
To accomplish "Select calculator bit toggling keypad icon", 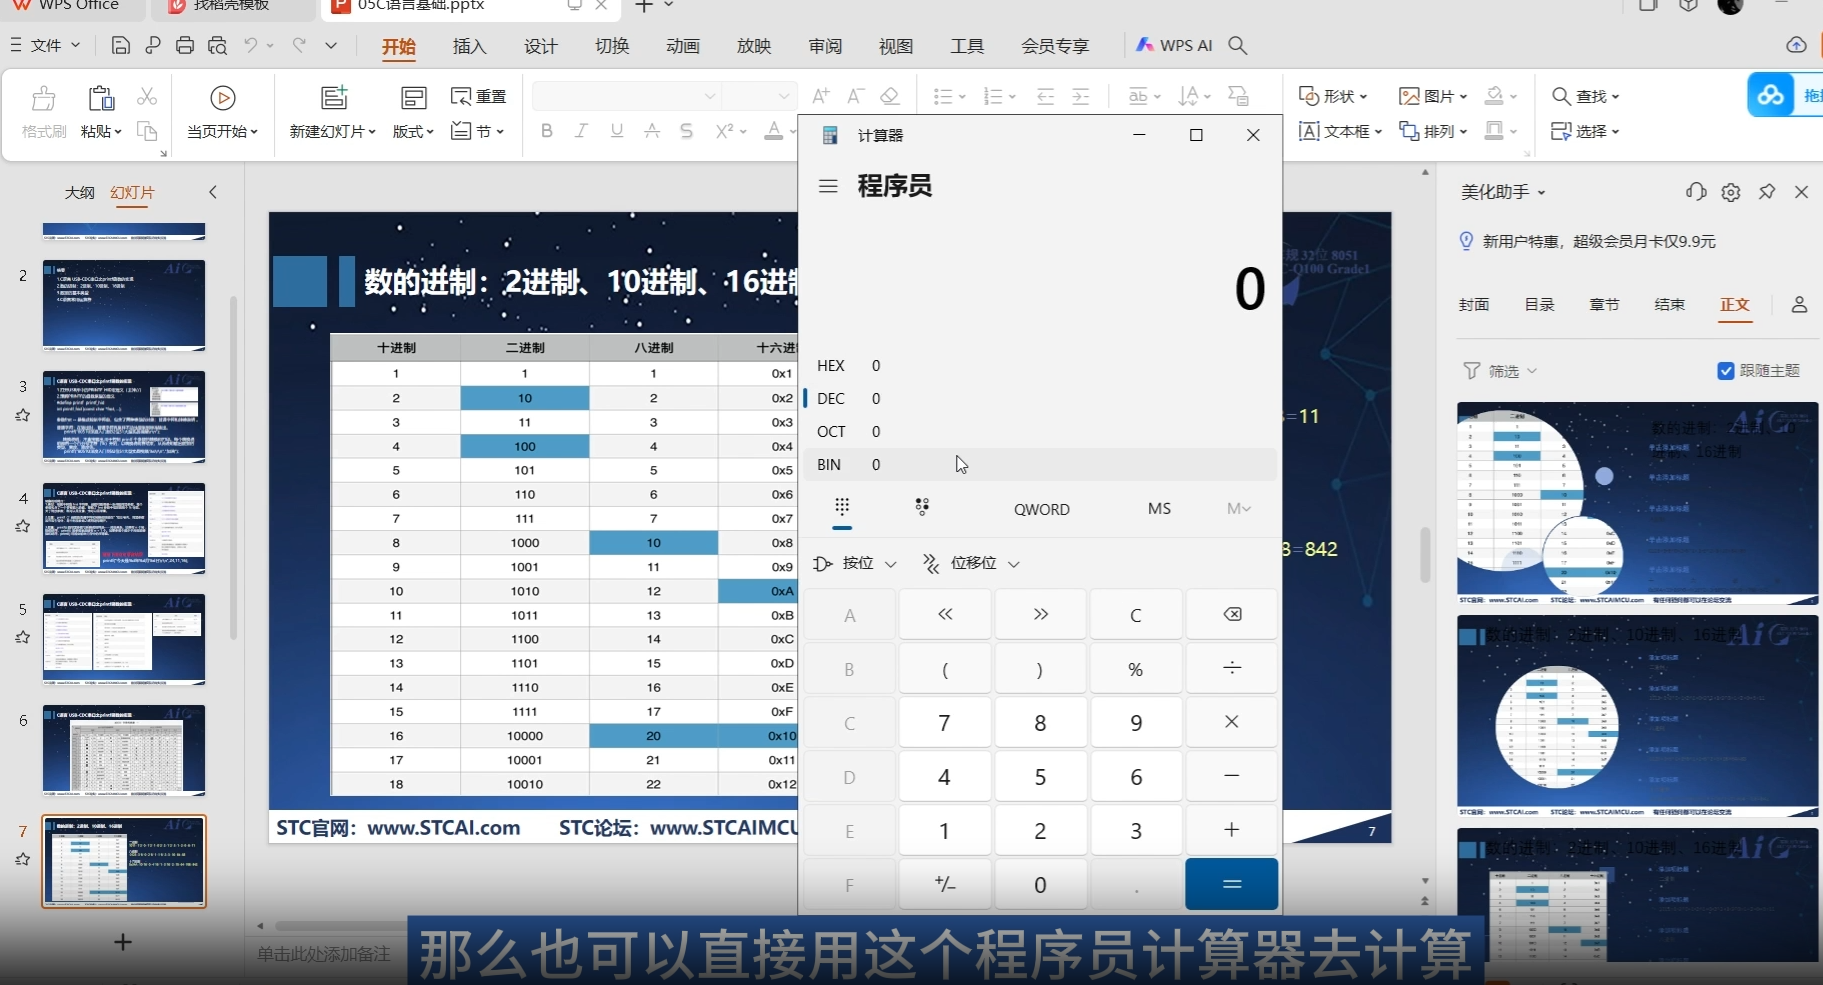I will point(922,507).
